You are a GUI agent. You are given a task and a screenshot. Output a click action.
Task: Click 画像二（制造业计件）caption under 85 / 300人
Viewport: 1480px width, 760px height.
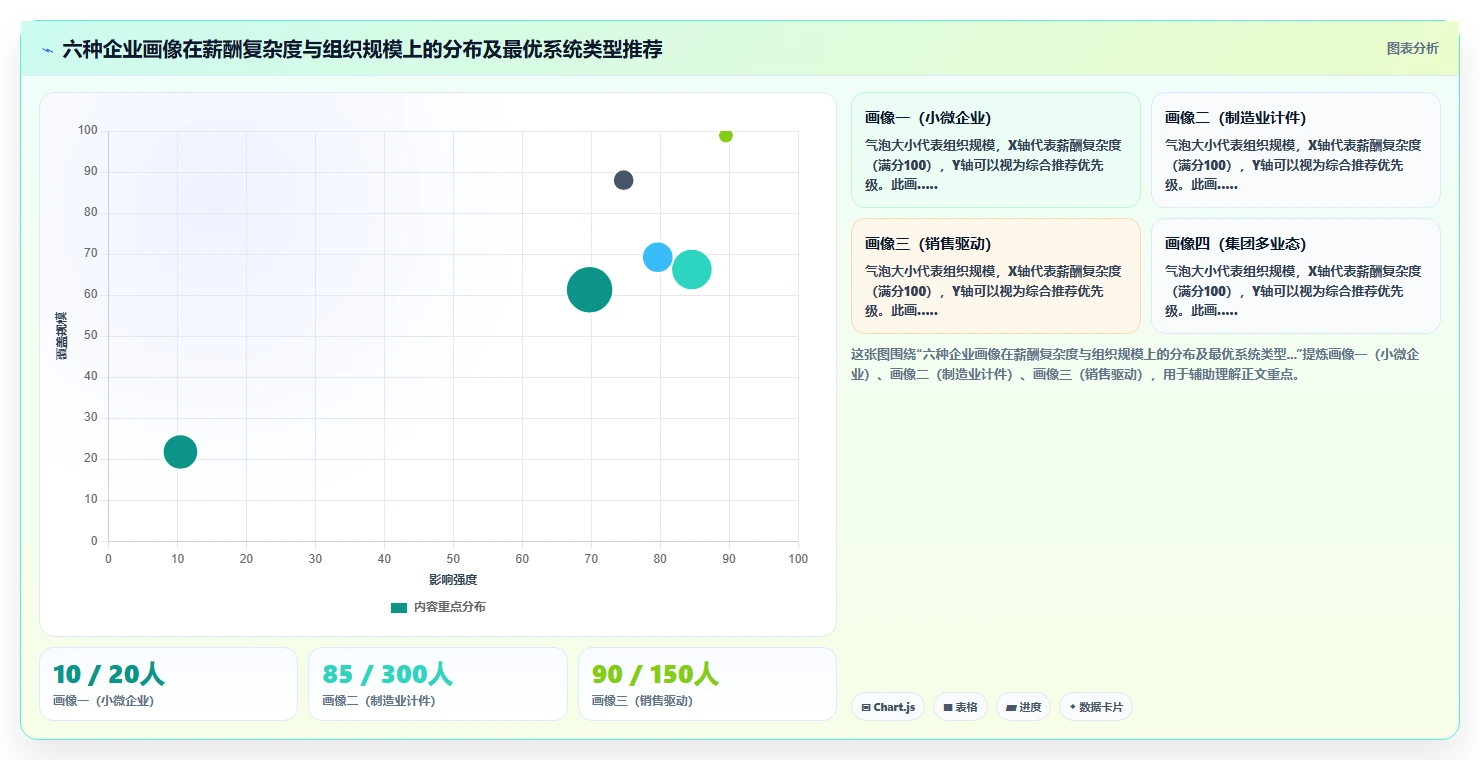click(x=379, y=701)
